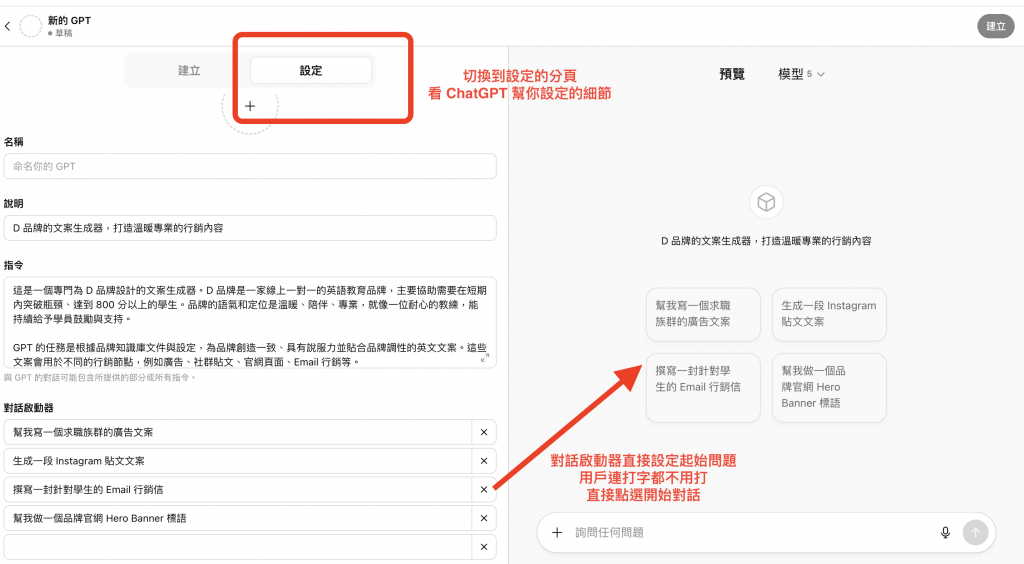Viewport: 1024px width, 564px height.
Task: Go back using the top-left arrow
Action: pyautogui.click(x=8, y=26)
